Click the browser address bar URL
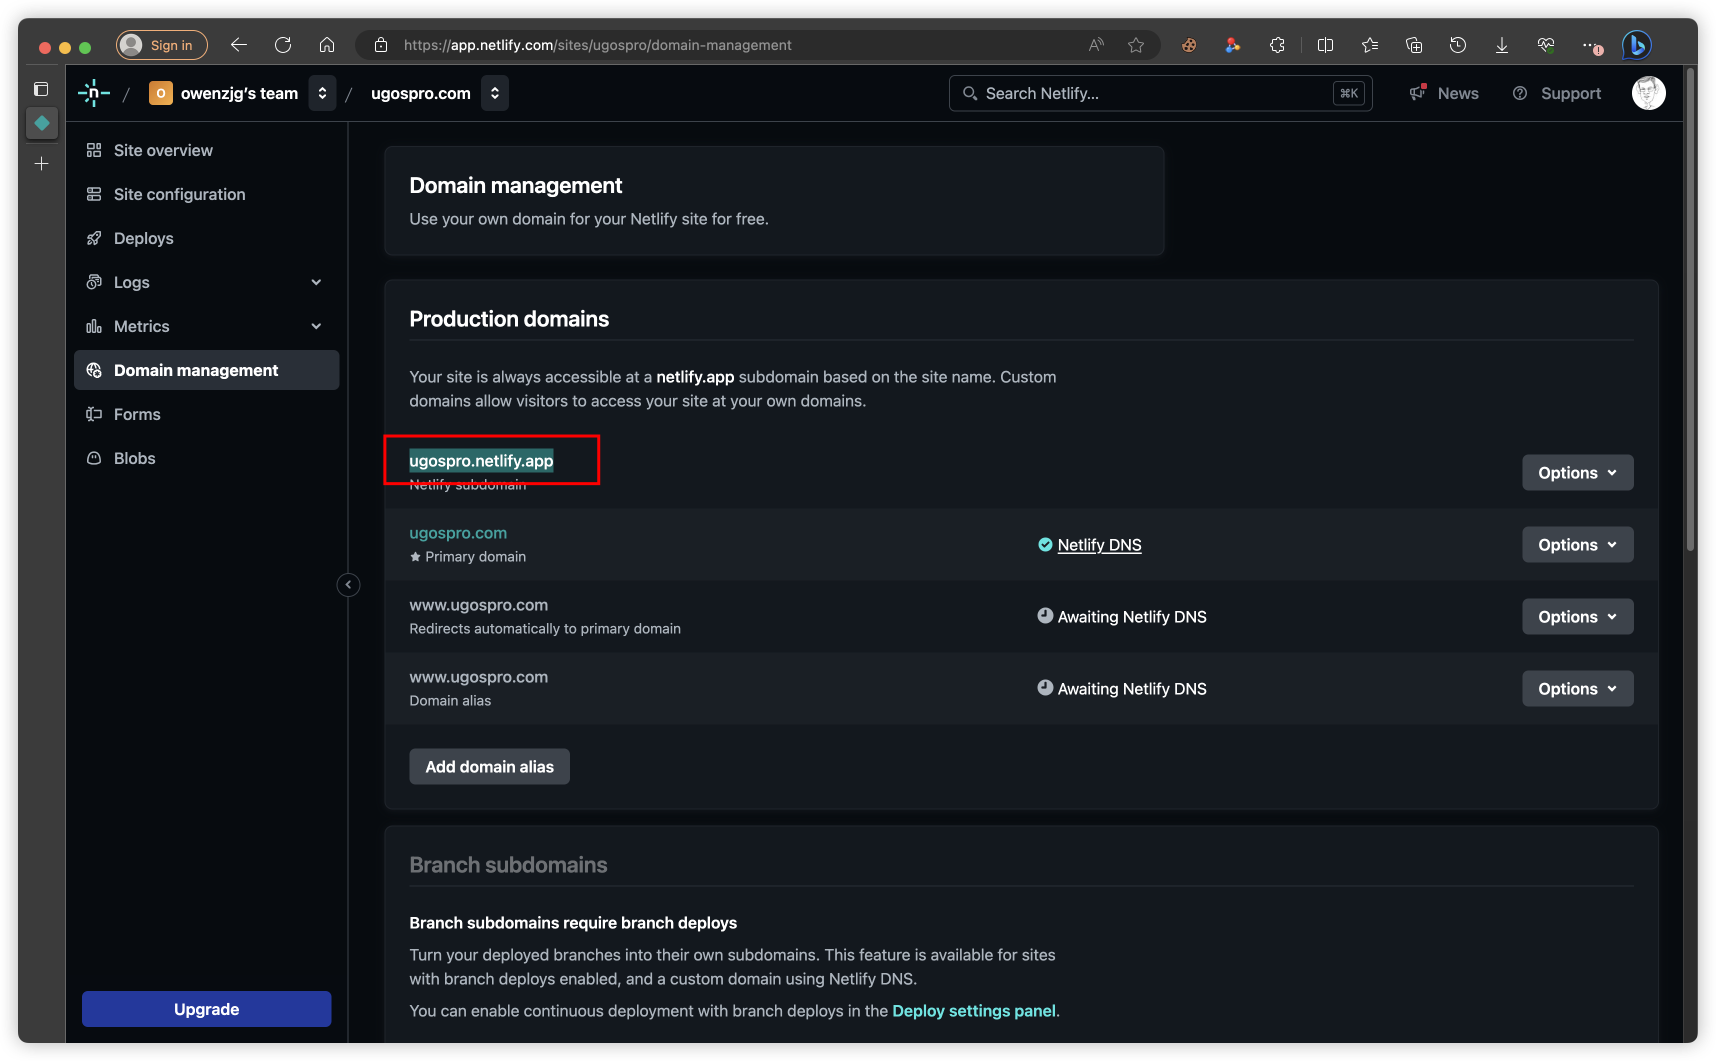 [597, 45]
